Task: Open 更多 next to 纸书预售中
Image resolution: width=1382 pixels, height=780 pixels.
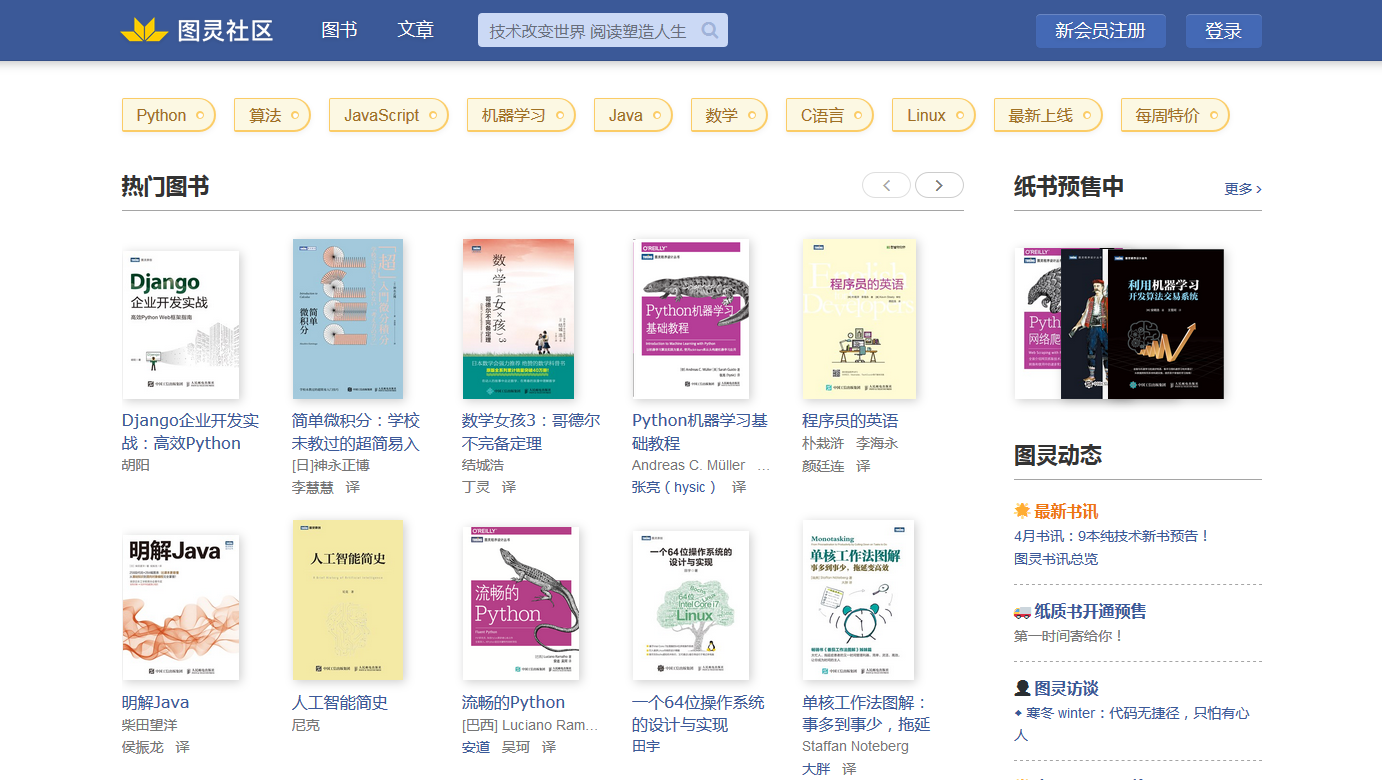Action: (1241, 188)
